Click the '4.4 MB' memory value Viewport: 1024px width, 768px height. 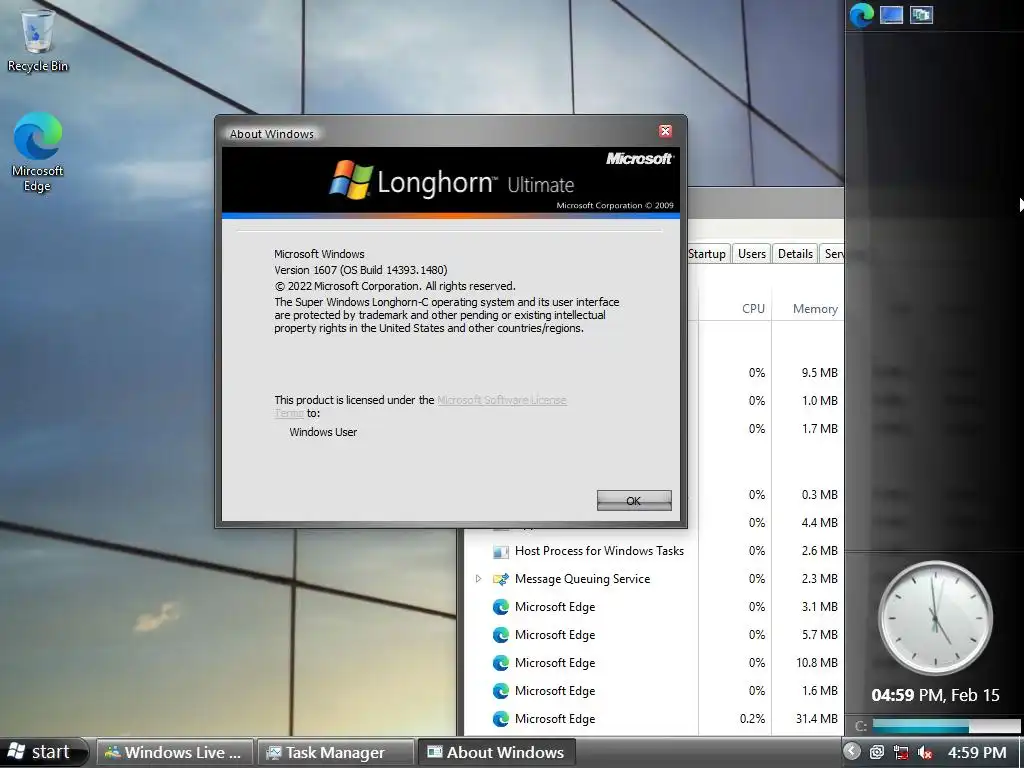(820, 523)
